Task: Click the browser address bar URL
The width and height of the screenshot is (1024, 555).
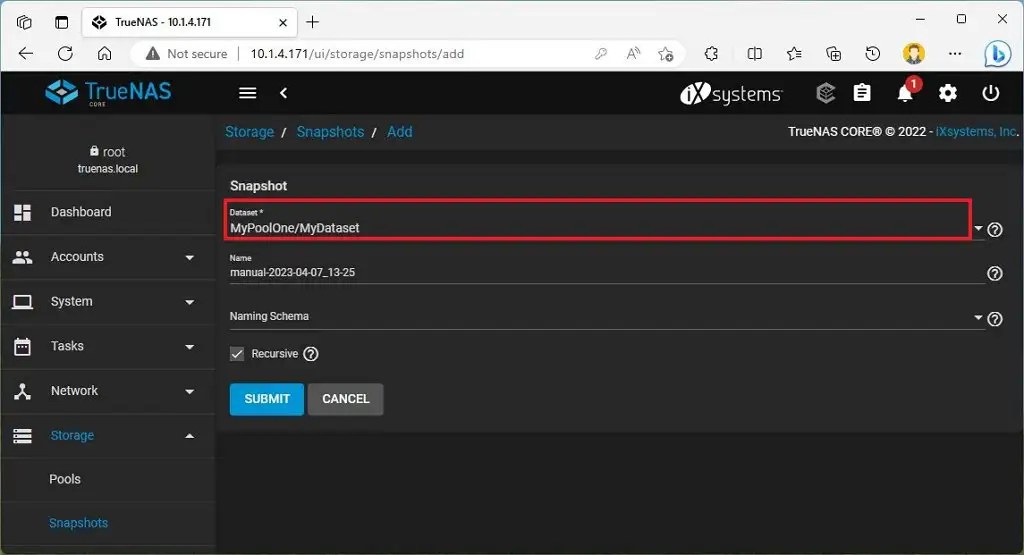Action: point(357,54)
